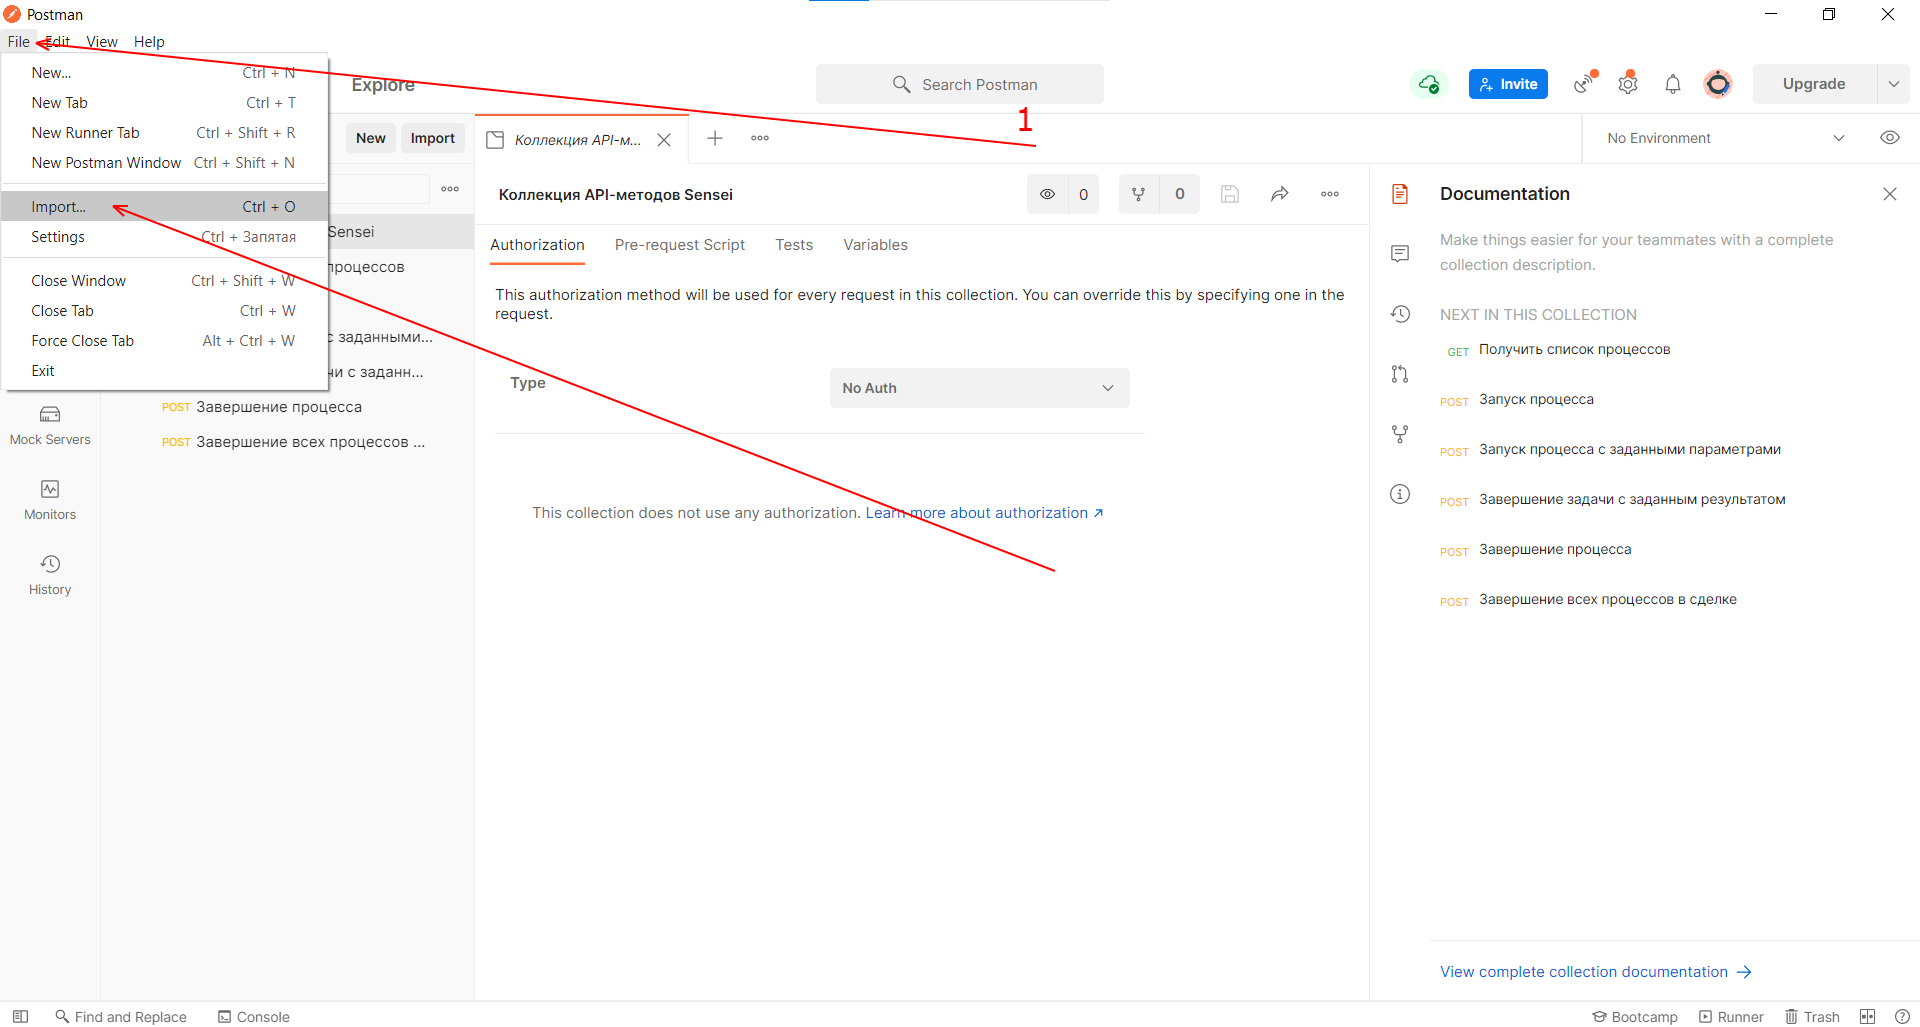Open Learn more about authorization link
Viewport: 1920px width, 1027px height.
(984, 513)
